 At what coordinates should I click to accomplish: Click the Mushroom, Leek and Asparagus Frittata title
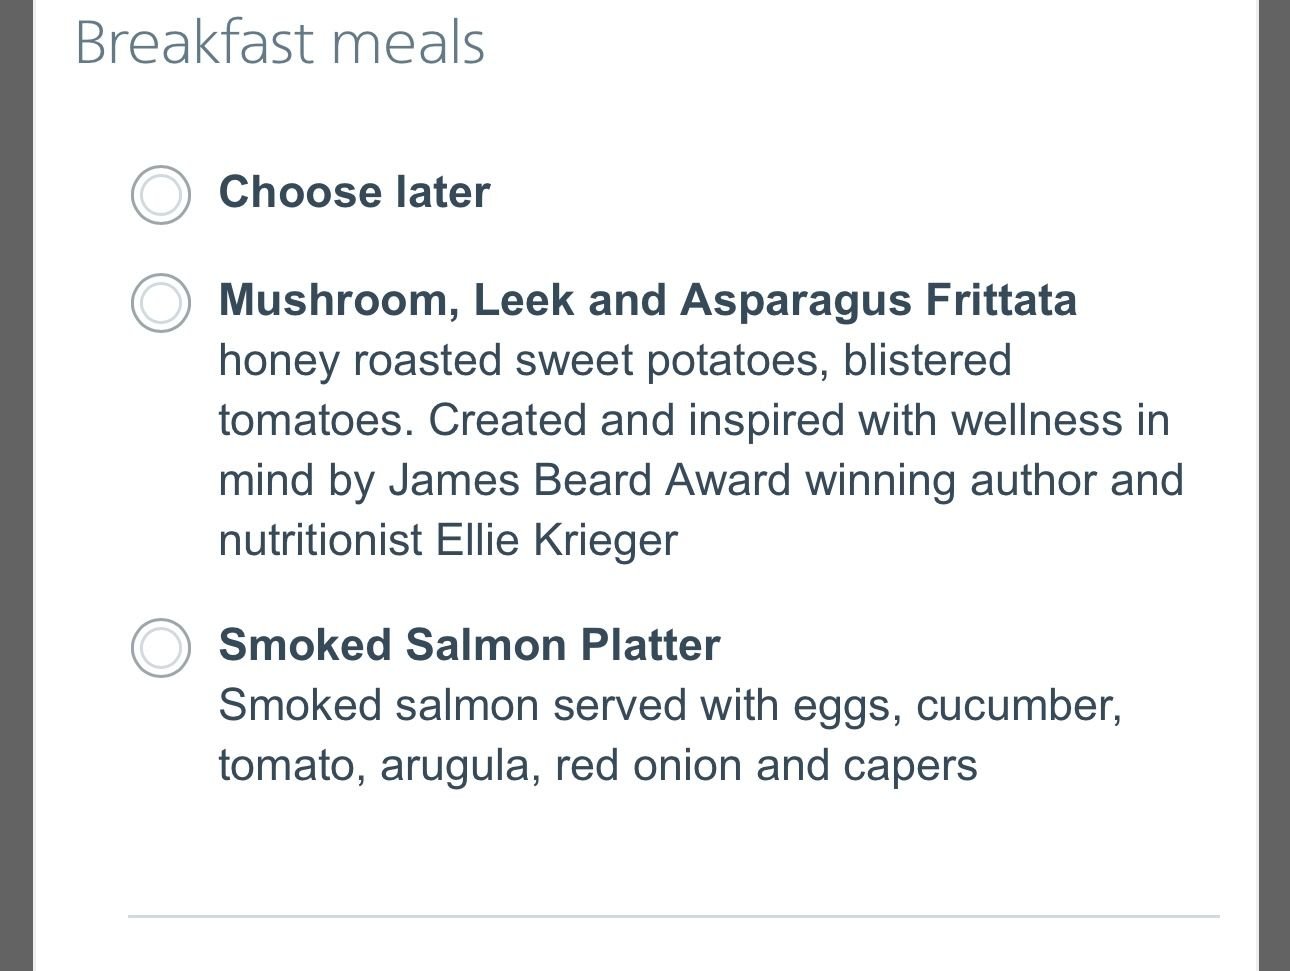[x=650, y=299]
